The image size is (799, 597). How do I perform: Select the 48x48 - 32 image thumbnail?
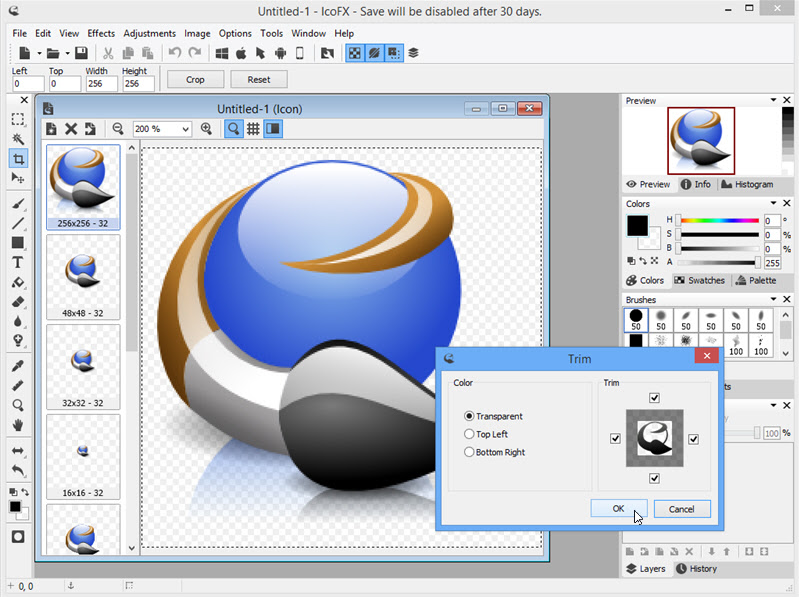point(83,277)
